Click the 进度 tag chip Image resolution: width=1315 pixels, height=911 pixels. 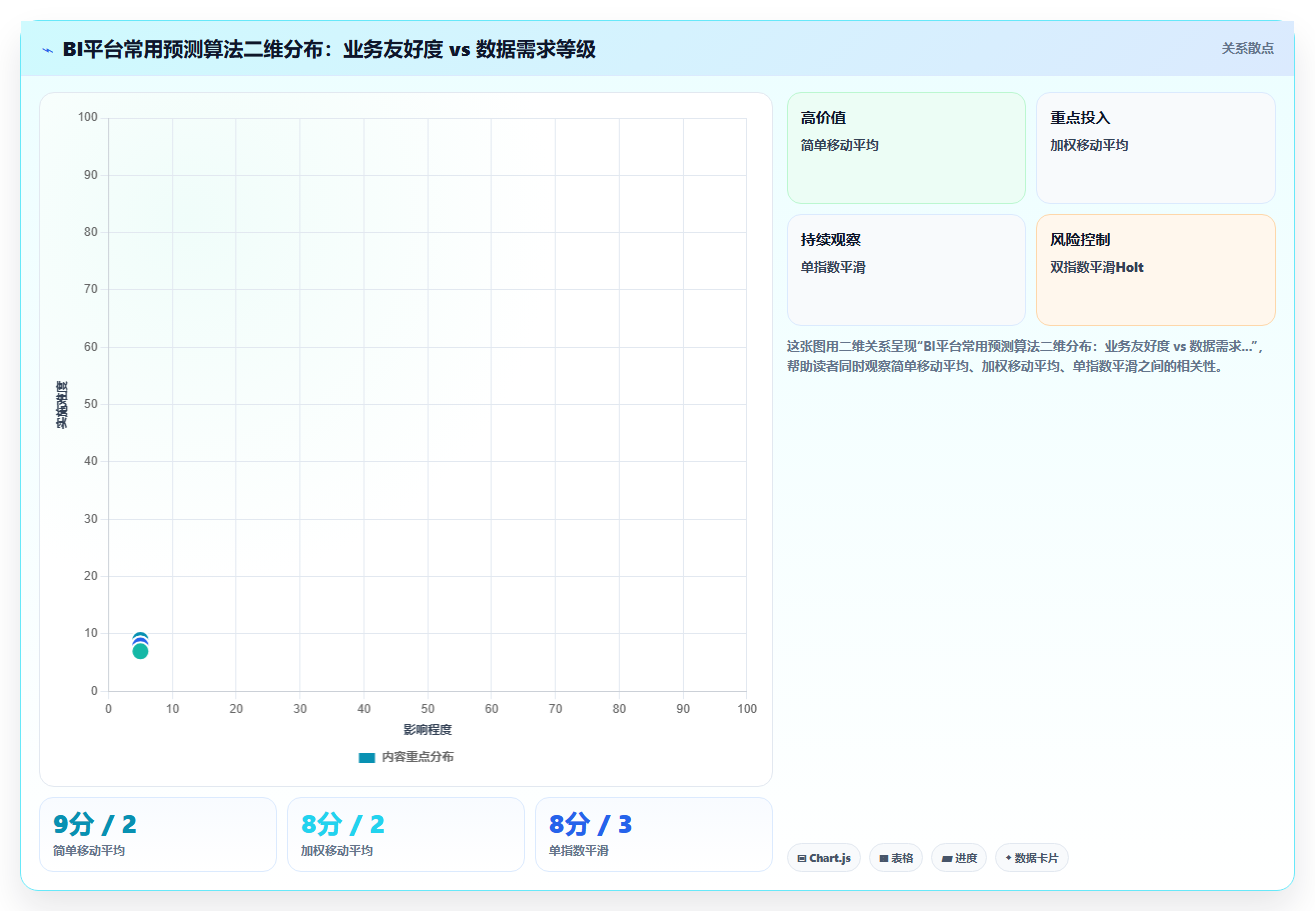959,858
